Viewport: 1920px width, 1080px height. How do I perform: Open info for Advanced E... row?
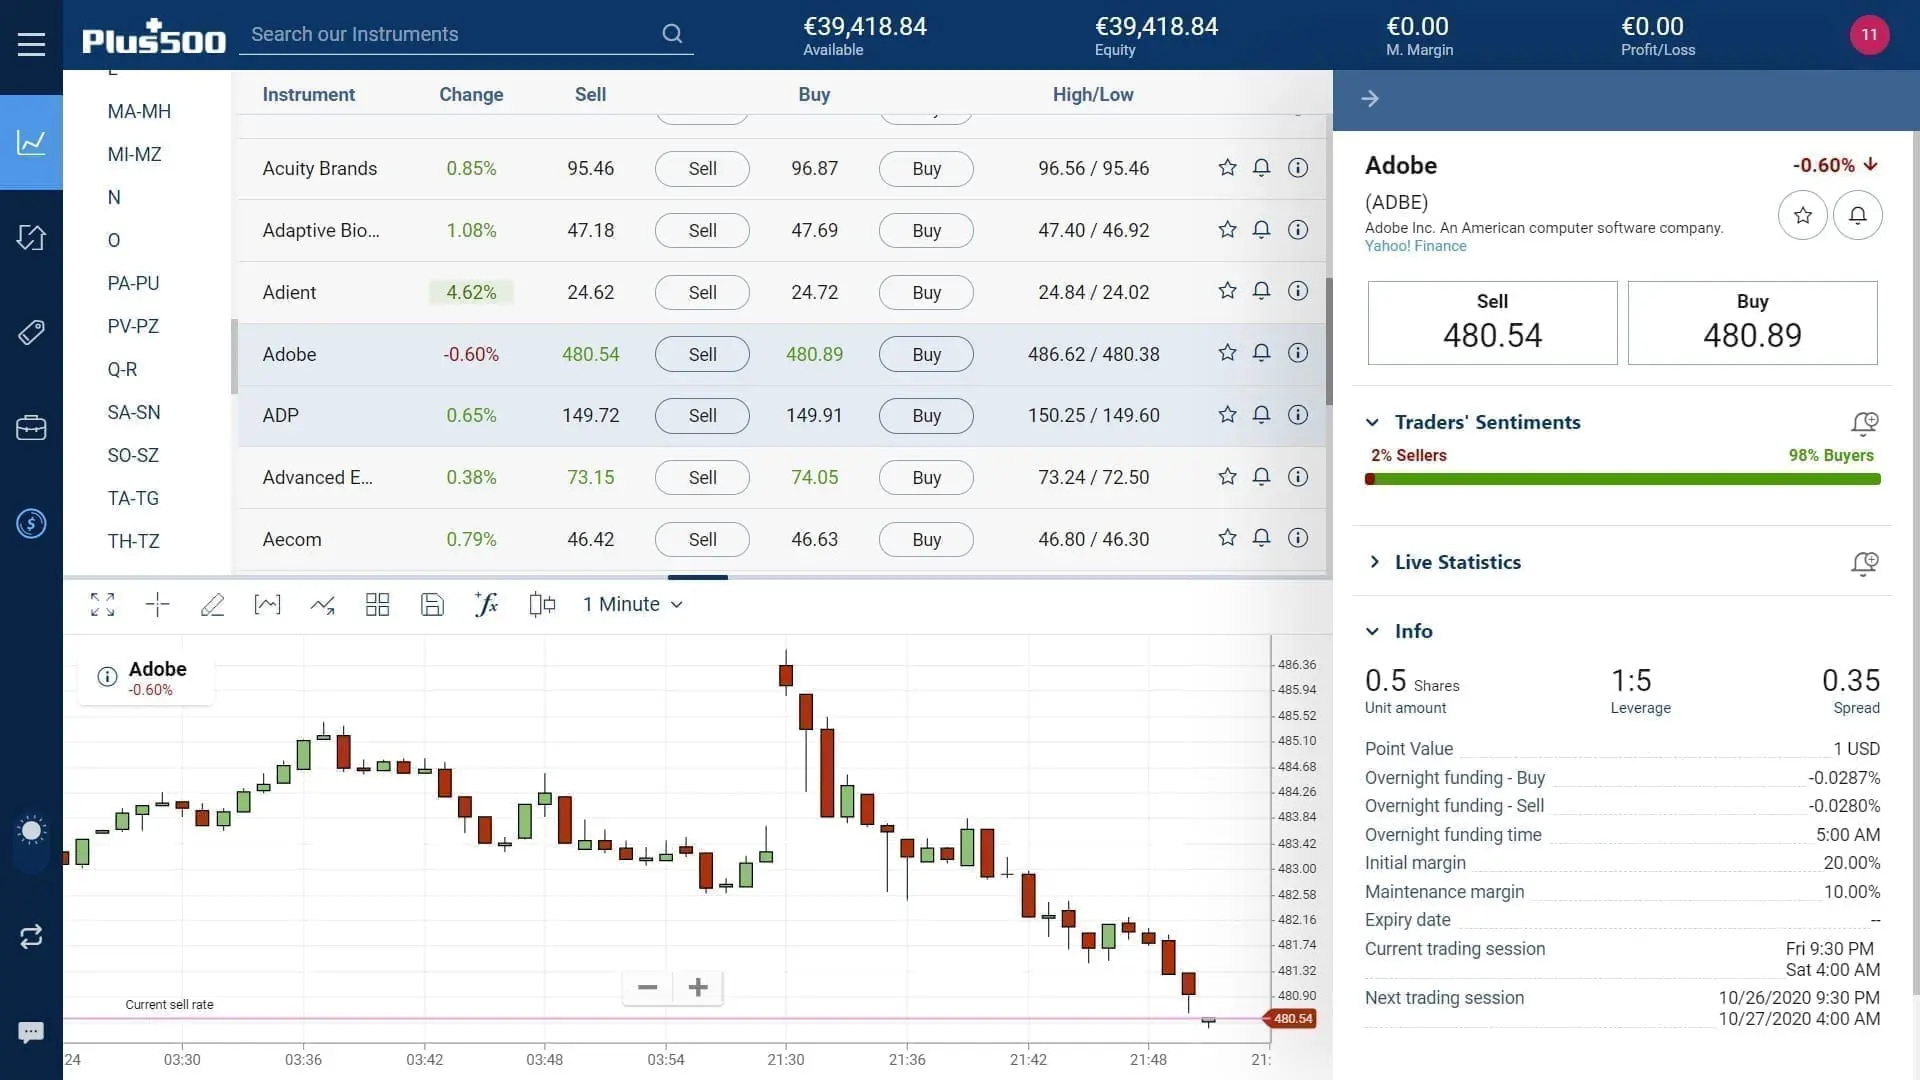1297,476
